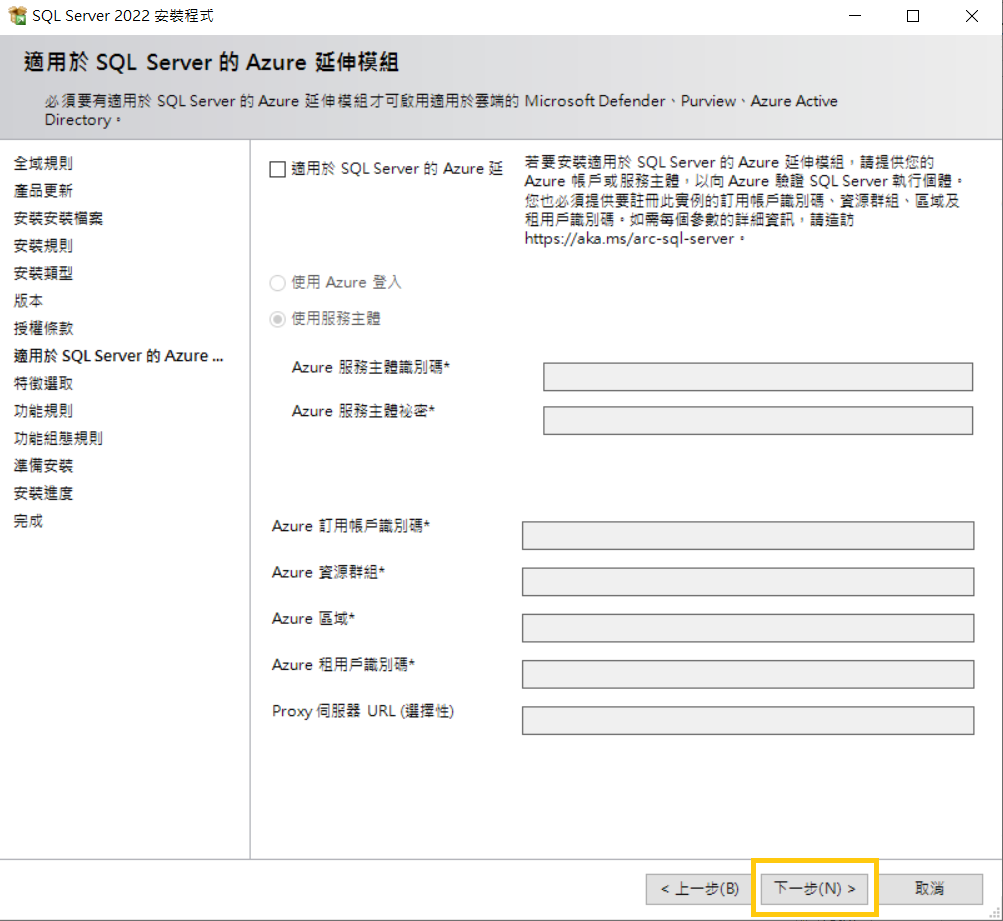Maximize the SQL Server 2022 installer window
The width and height of the screenshot is (1003, 921).
[x=913, y=16]
